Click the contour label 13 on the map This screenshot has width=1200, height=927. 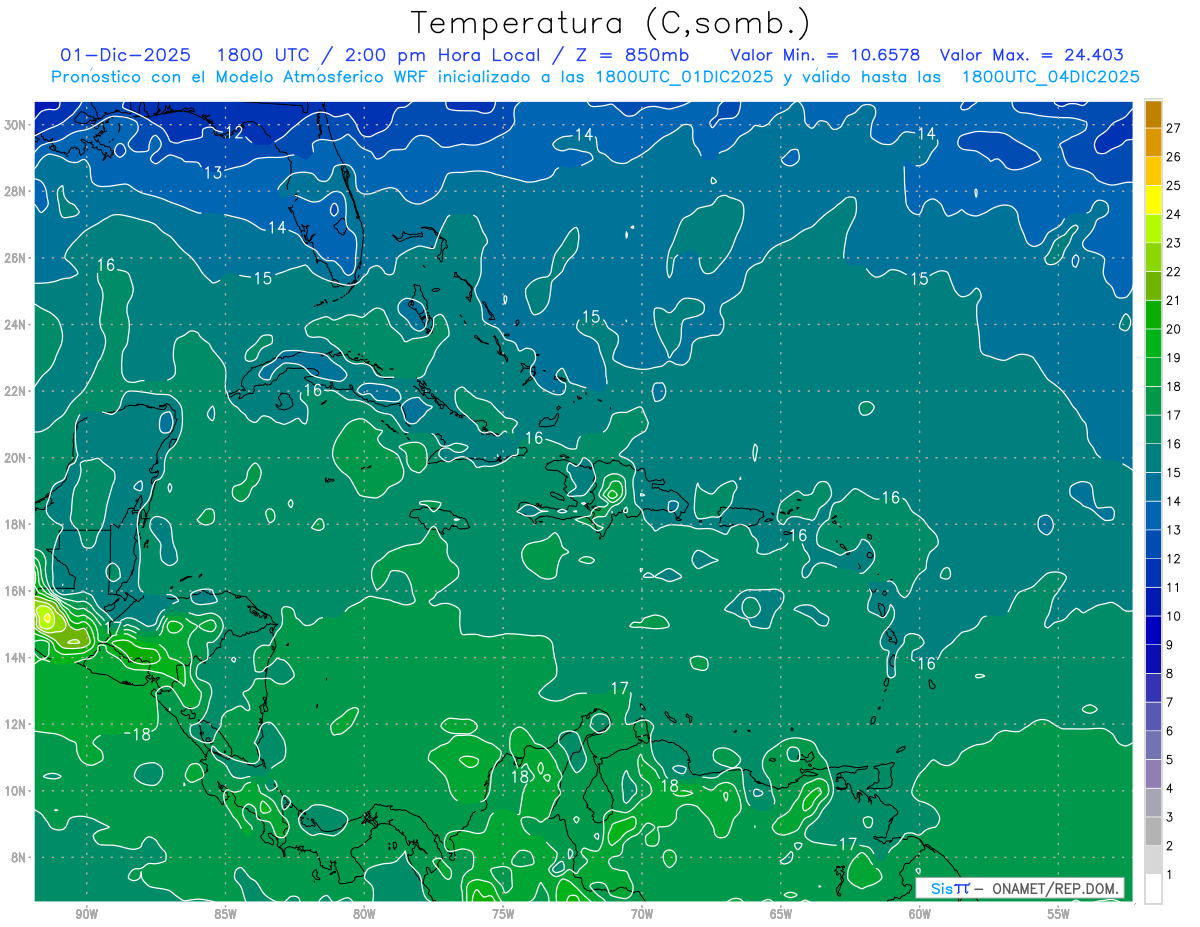coord(213,173)
